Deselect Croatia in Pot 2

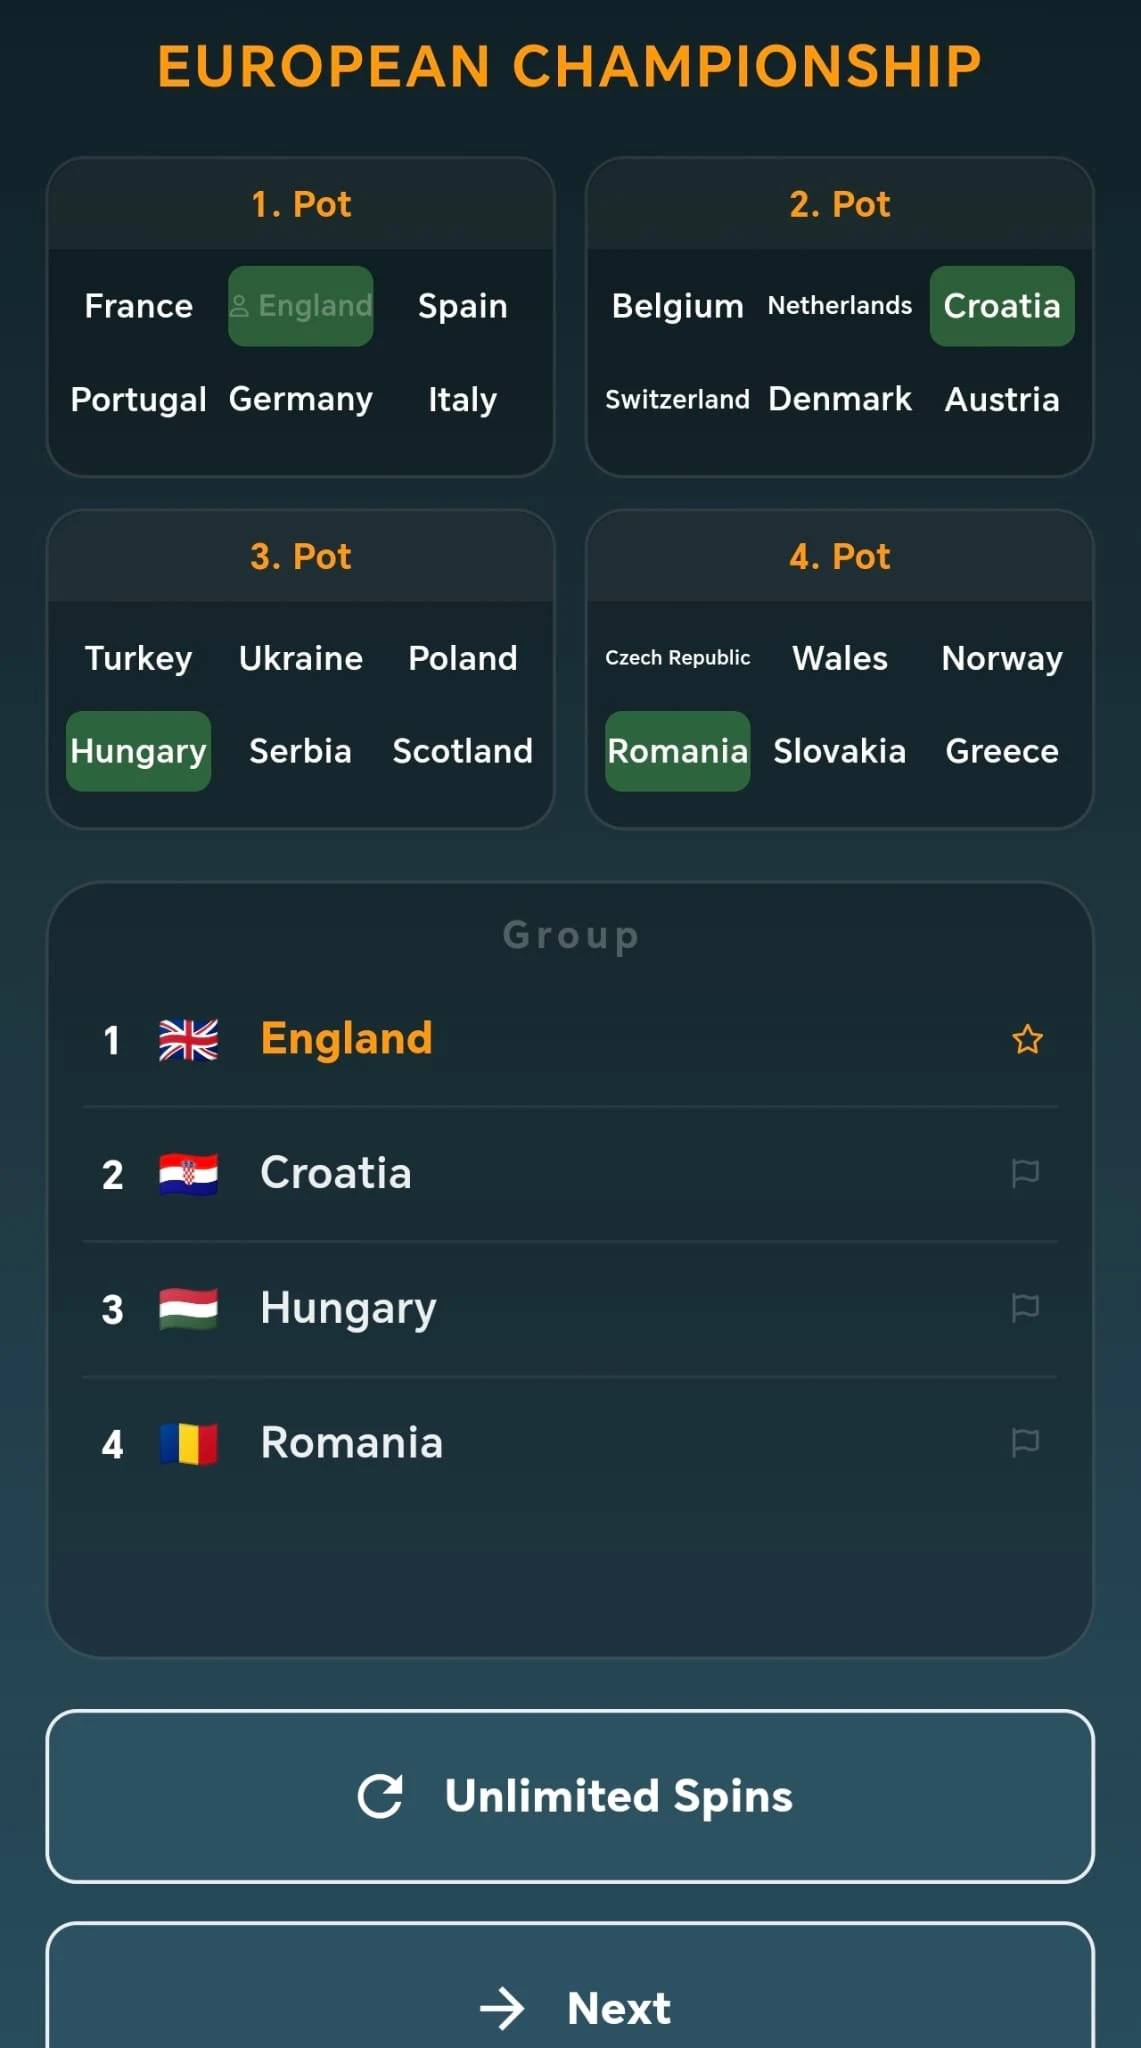[1002, 306]
